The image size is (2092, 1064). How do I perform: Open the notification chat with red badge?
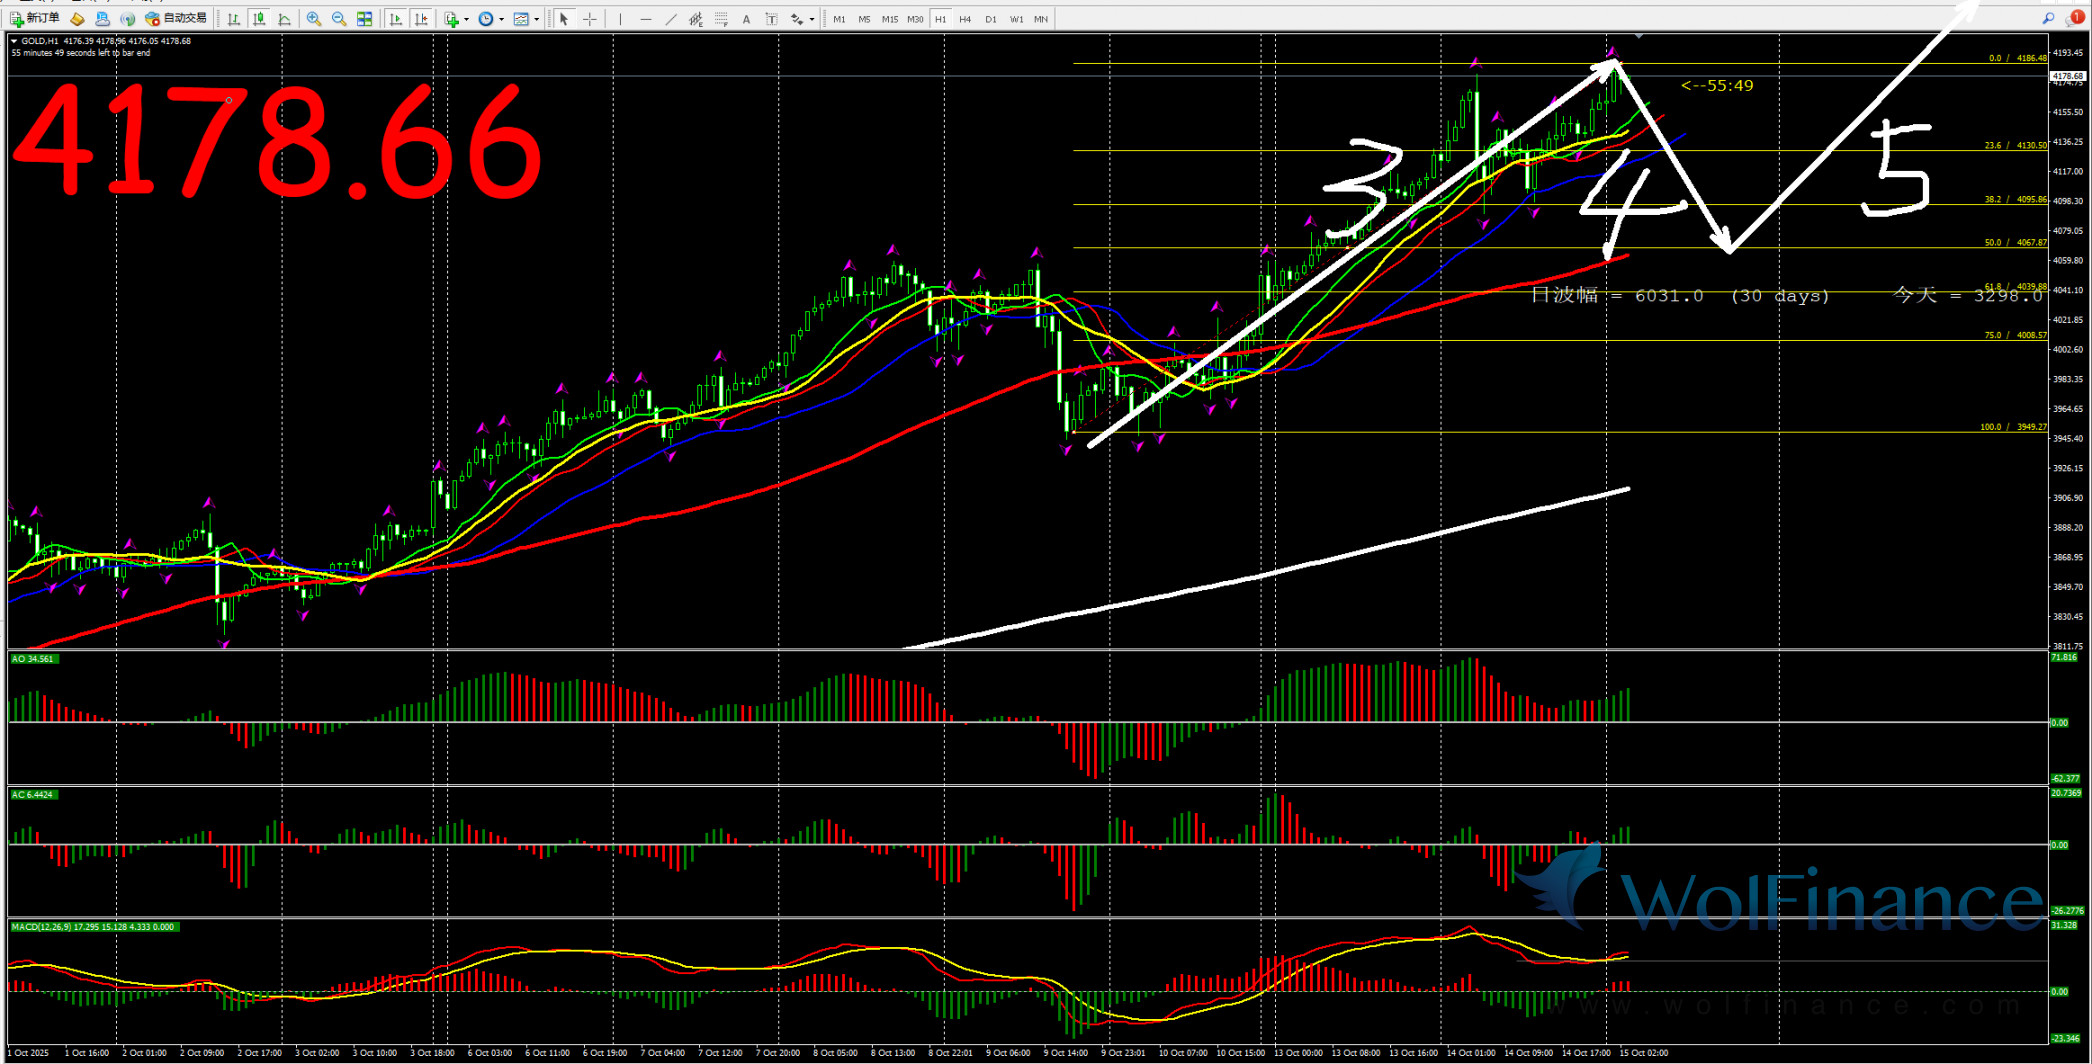2074,19
